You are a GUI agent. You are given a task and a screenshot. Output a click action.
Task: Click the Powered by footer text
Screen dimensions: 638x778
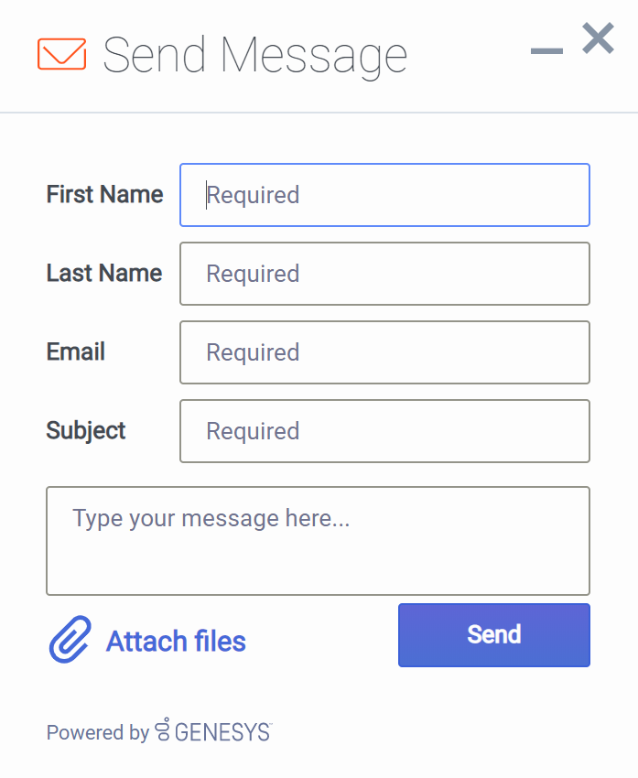click(x=97, y=733)
